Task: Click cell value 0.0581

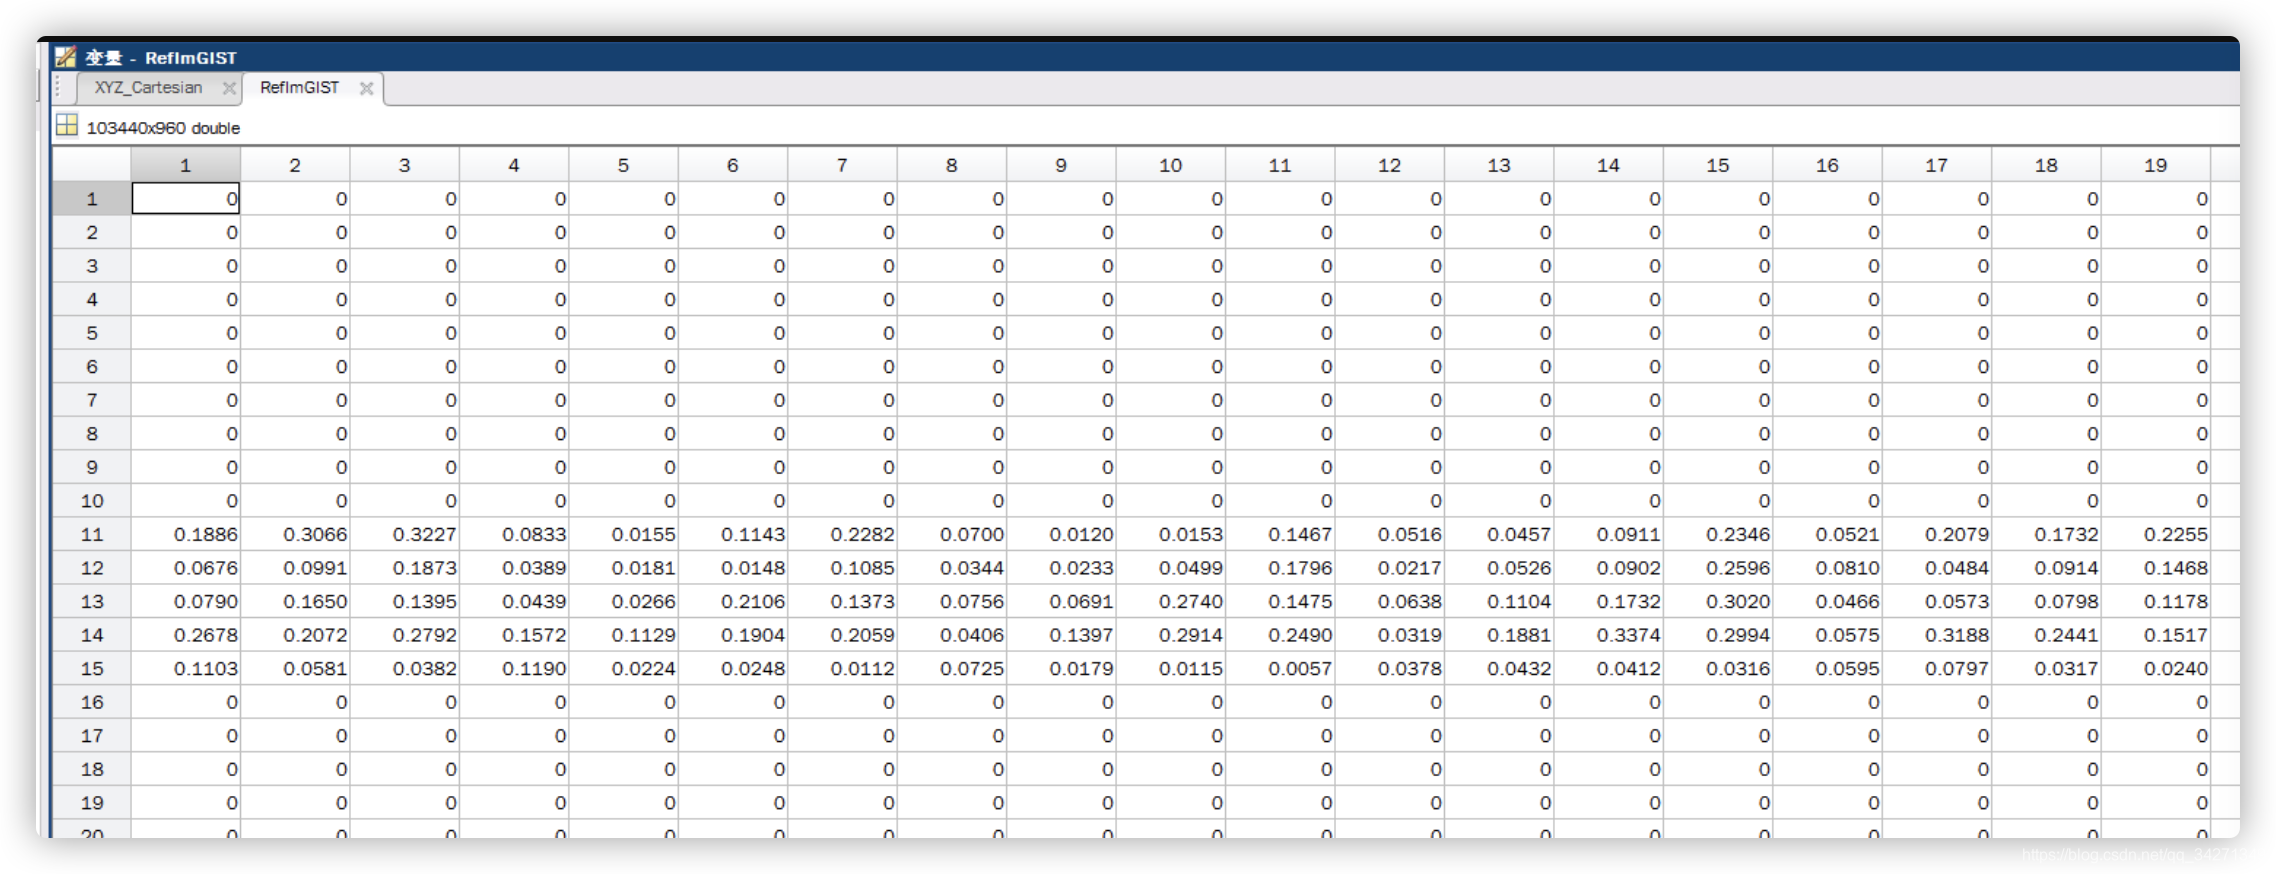Action: [x=315, y=668]
